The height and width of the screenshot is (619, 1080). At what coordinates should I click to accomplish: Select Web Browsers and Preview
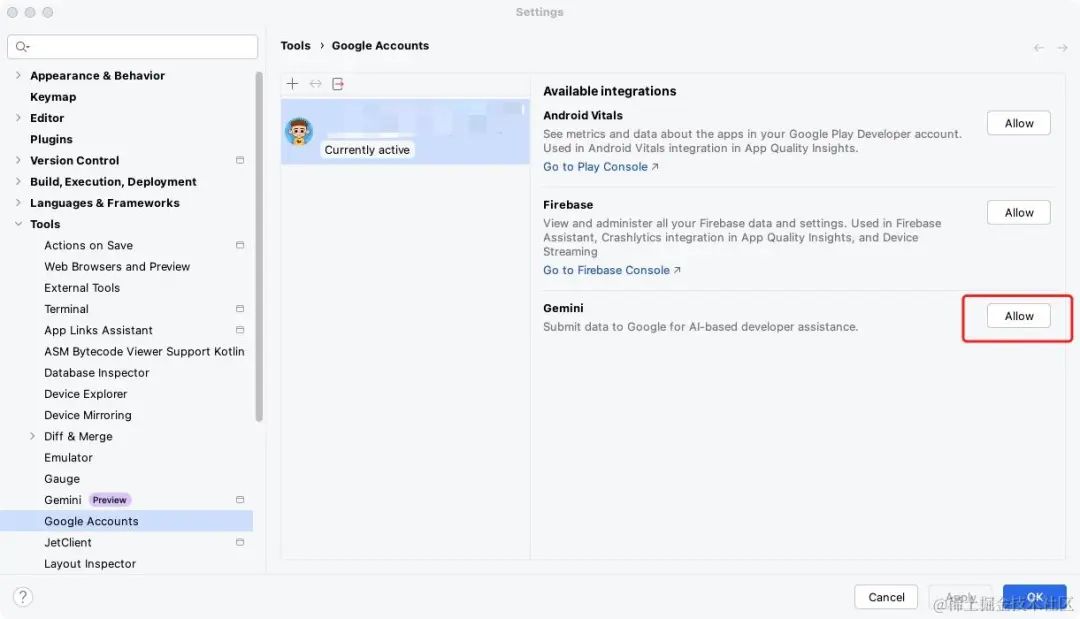117,266
